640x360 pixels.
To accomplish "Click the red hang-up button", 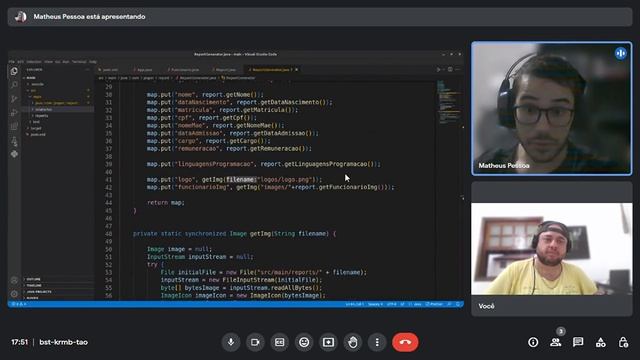I will pos(405,342).
